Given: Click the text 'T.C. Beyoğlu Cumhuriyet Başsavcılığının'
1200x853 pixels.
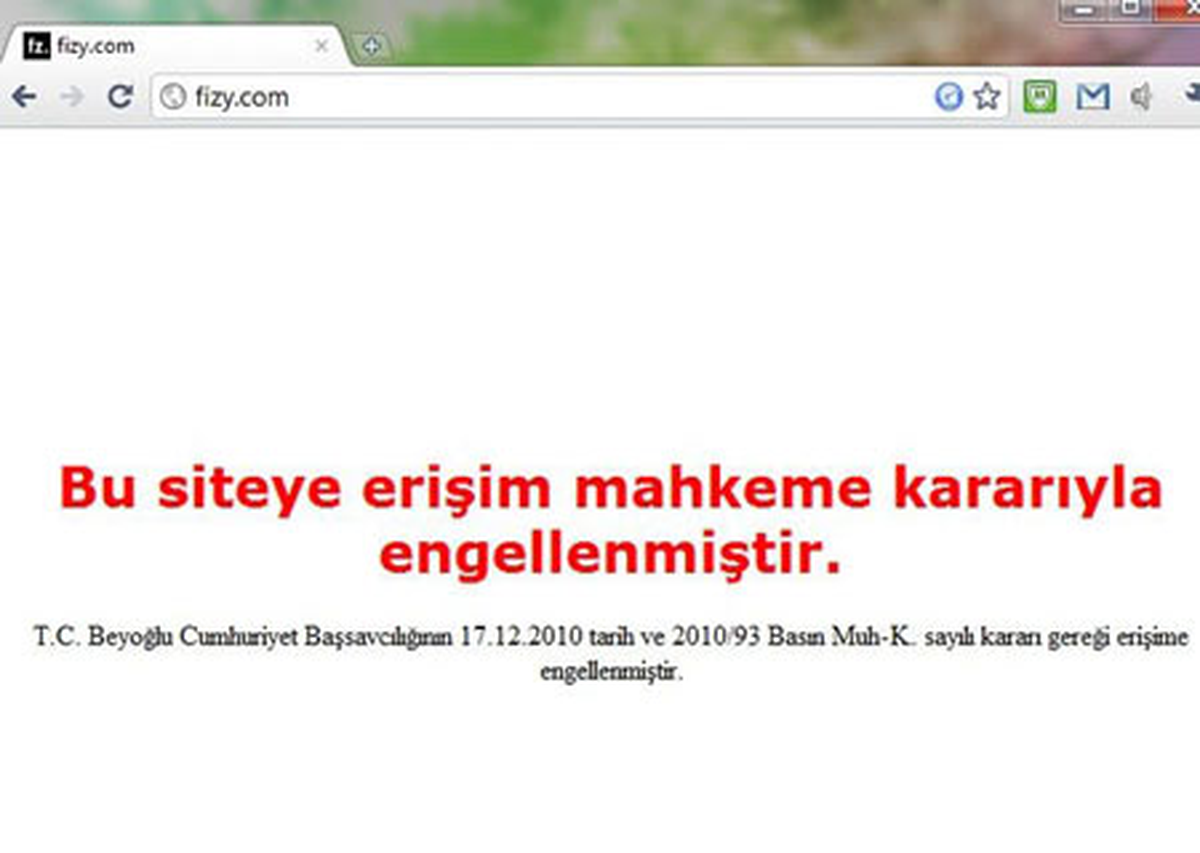Looking at the screenshot, I should 244,637.
